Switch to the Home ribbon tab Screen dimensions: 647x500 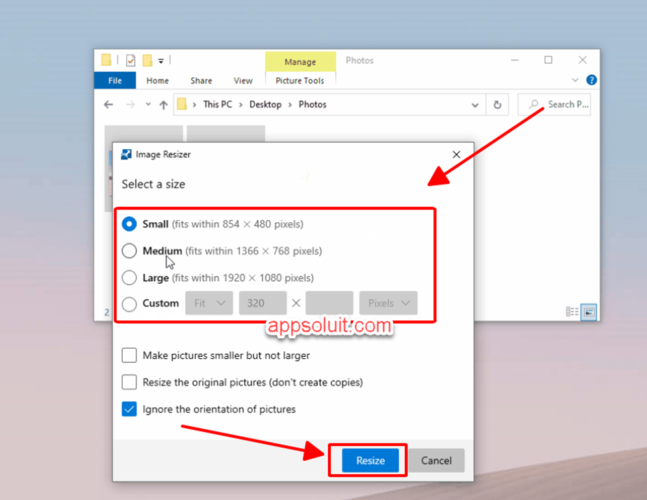coord(158,80)
